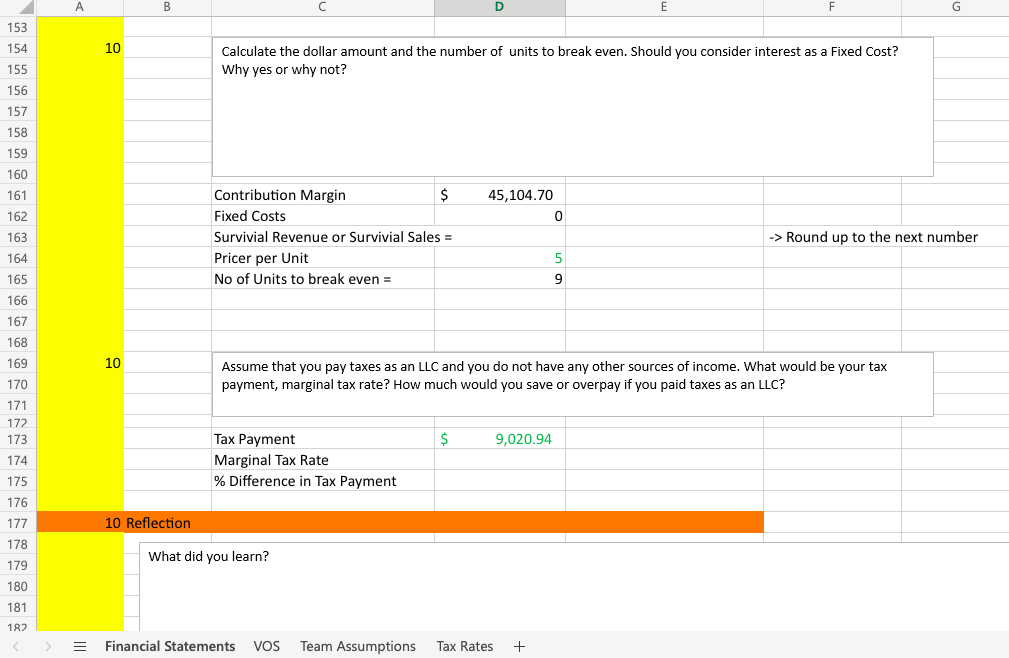Select the Tax Payment value cell
The height and width of the screenshot is (658, 1009).
(498, 439)
